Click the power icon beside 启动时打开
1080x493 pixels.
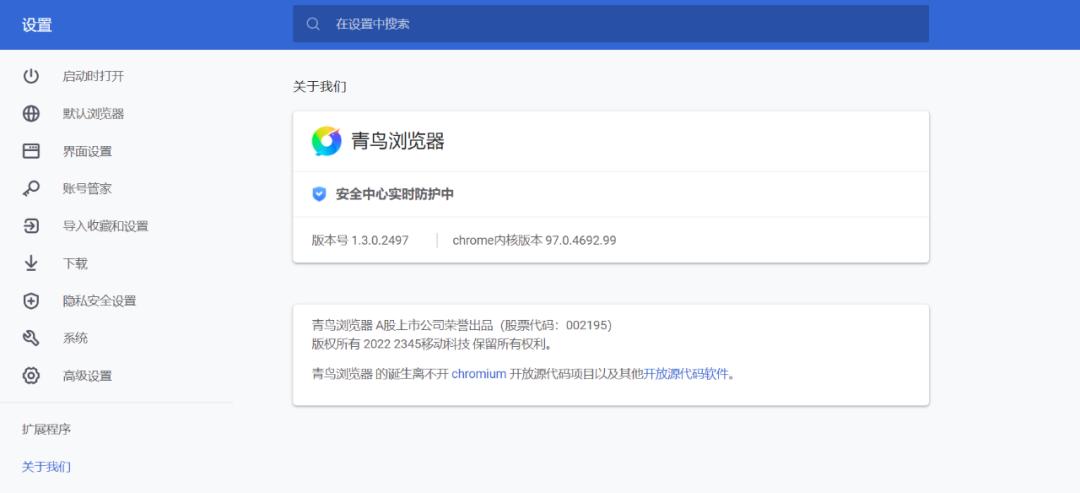31,76
